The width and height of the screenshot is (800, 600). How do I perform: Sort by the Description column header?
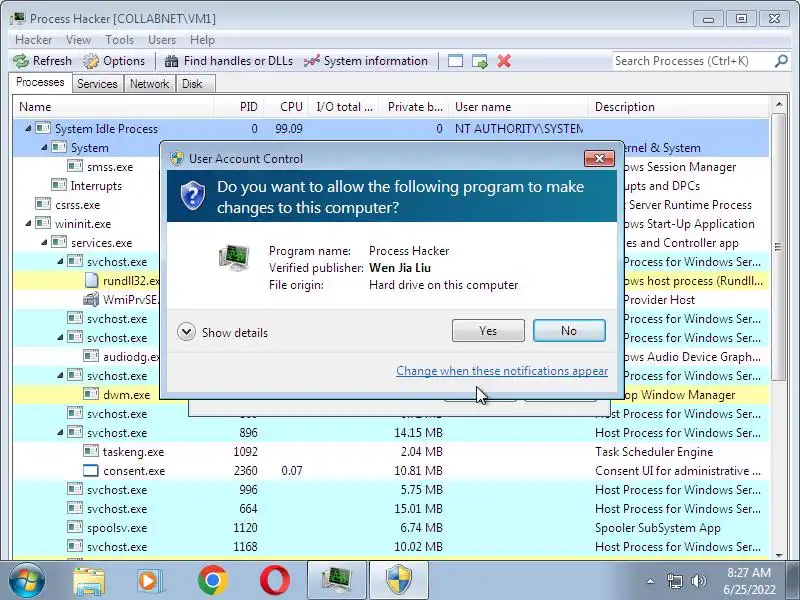(x=679, y=107)
